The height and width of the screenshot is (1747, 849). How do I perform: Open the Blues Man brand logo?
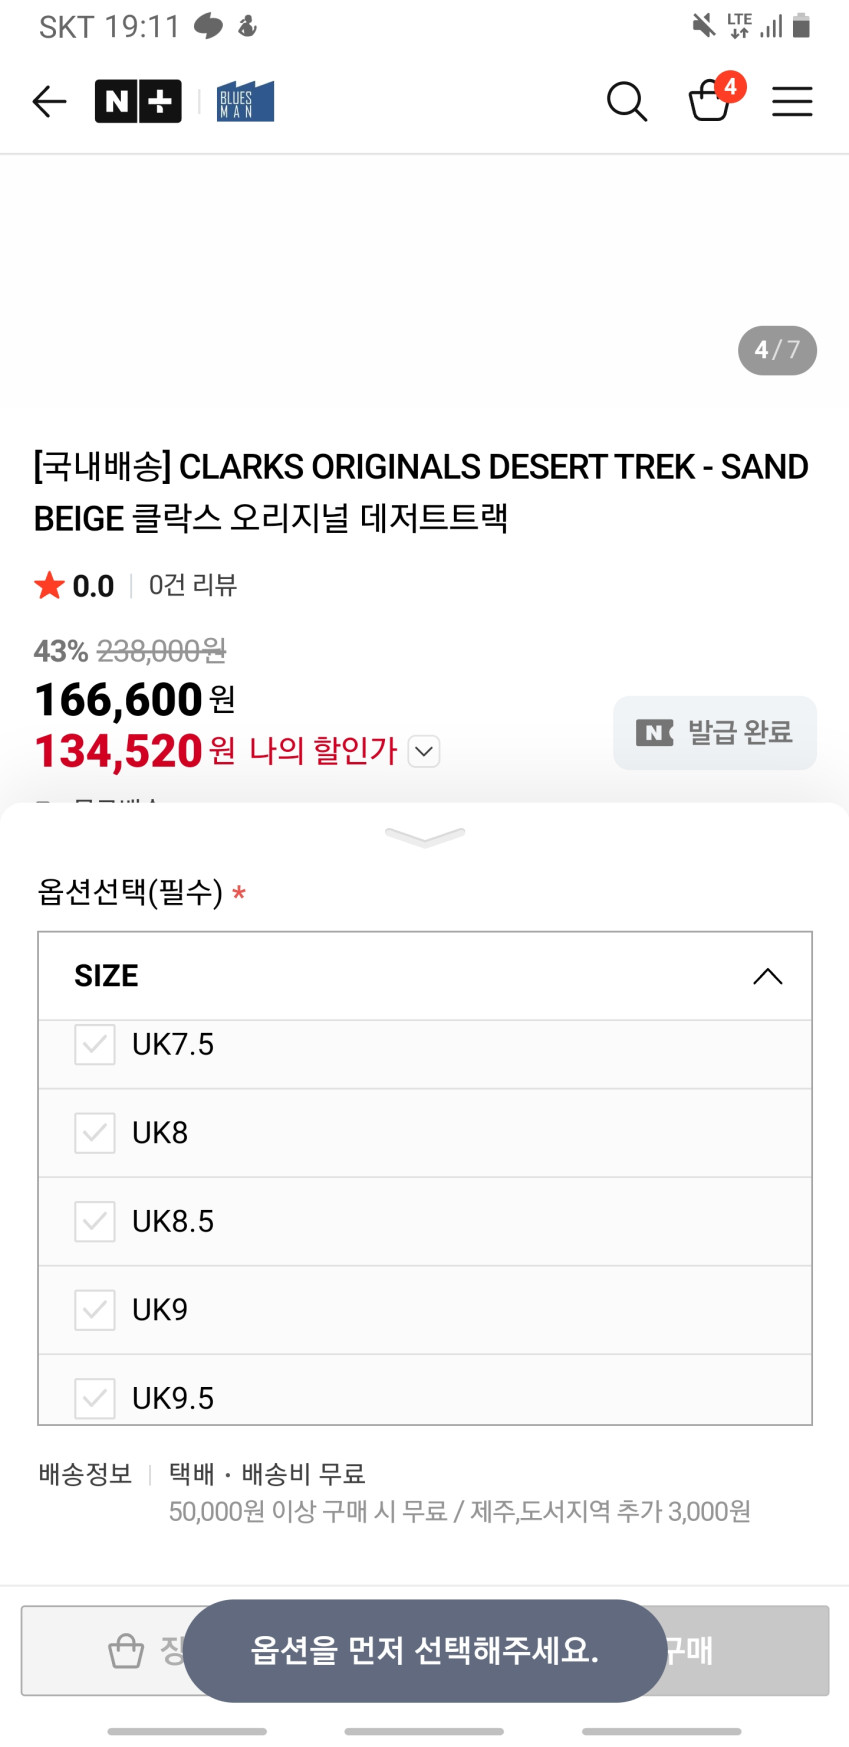245,101
